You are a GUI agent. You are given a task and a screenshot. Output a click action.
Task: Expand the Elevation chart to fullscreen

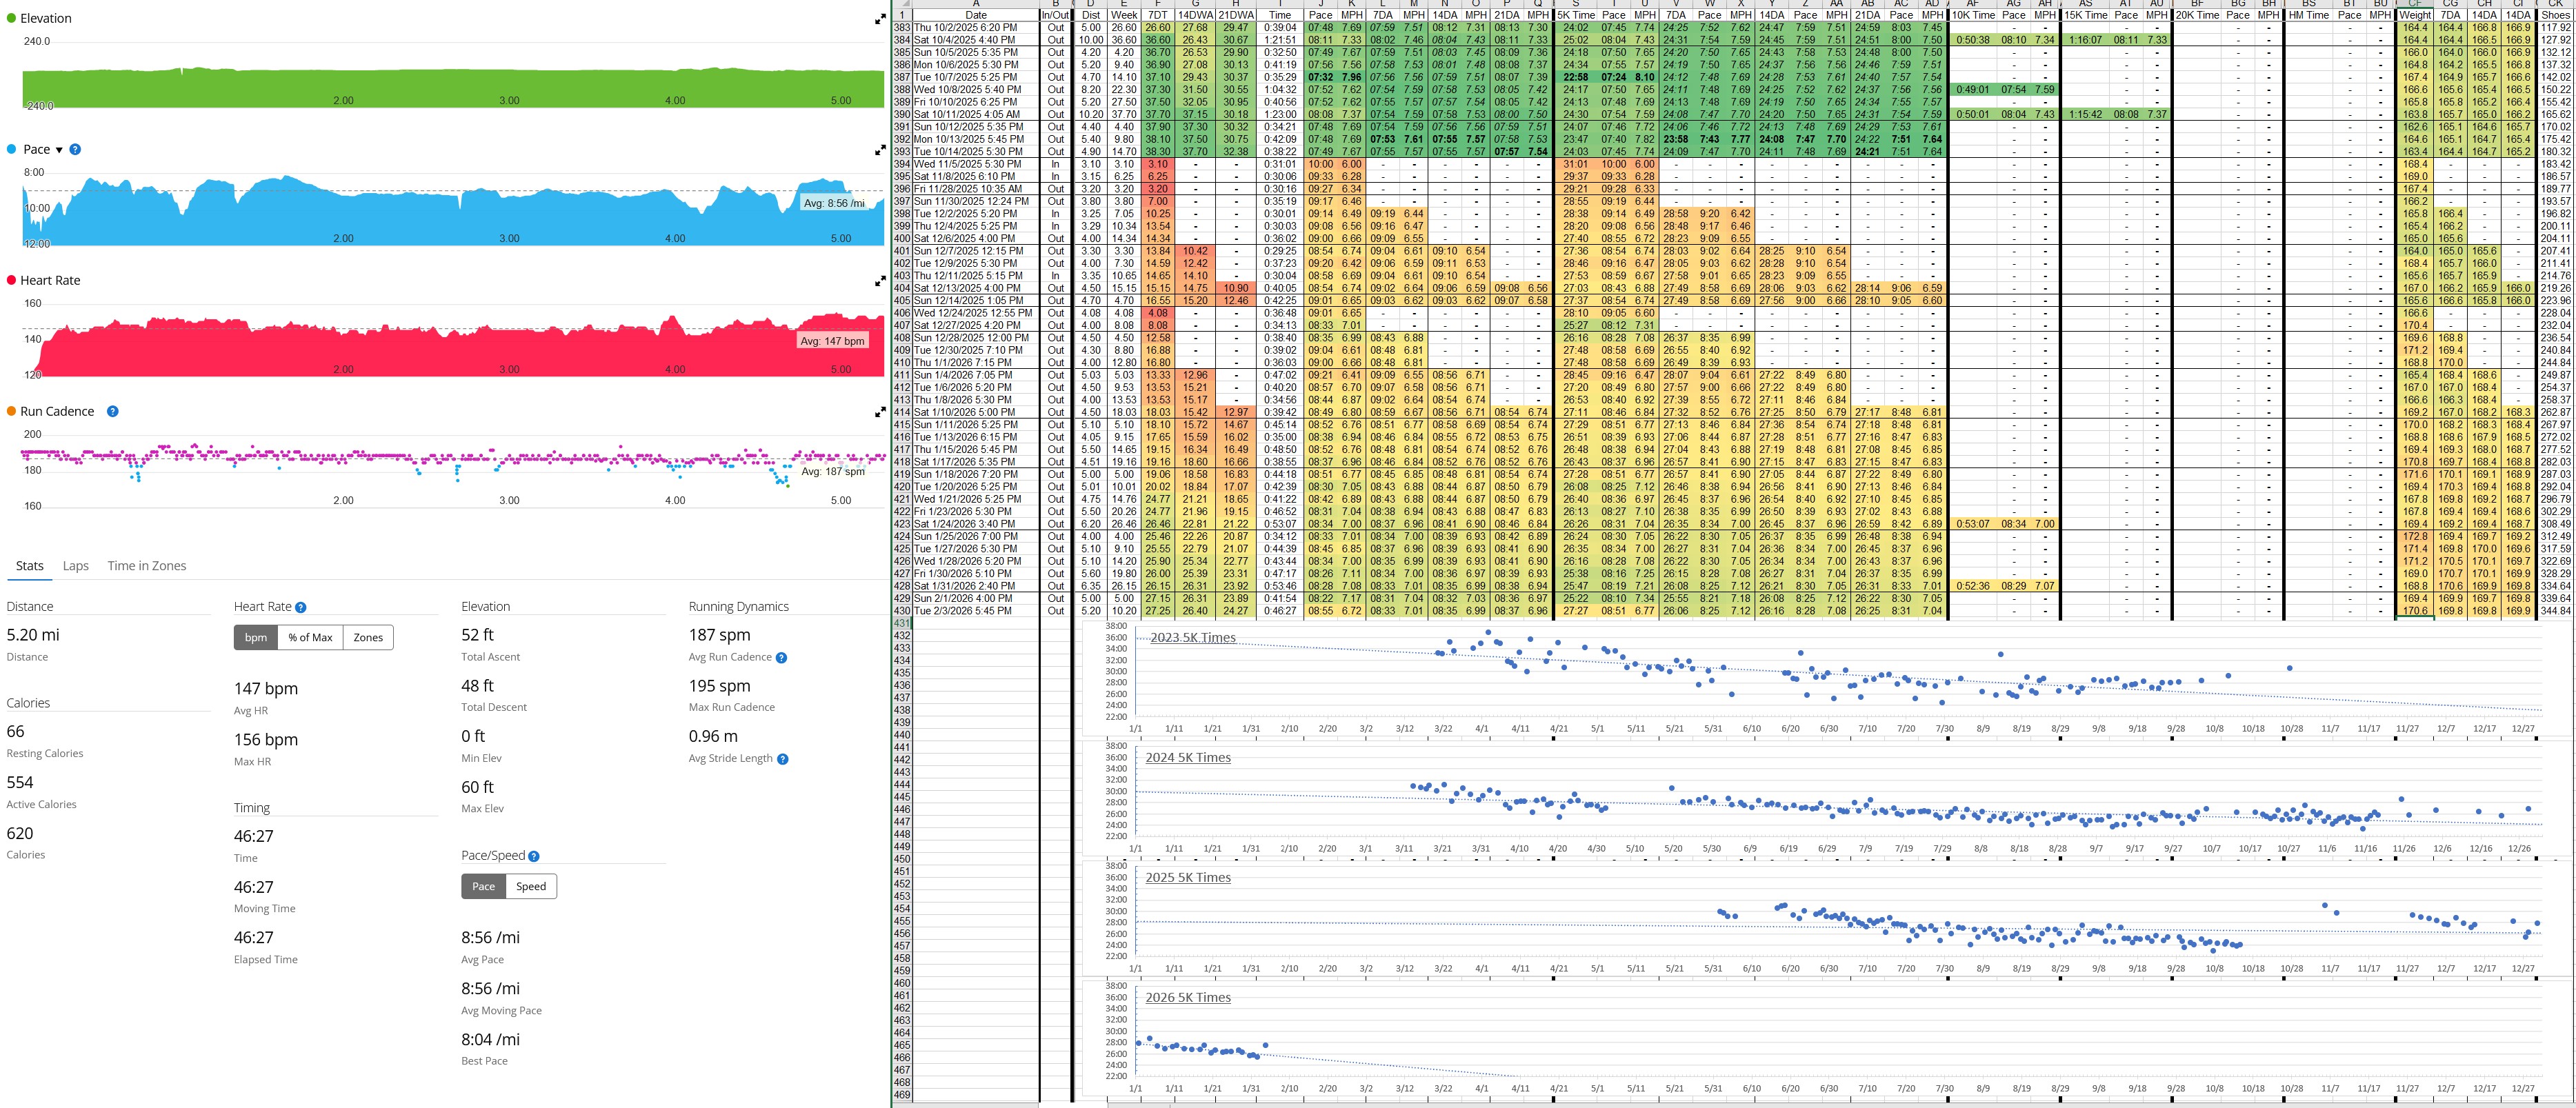(880, 19)
